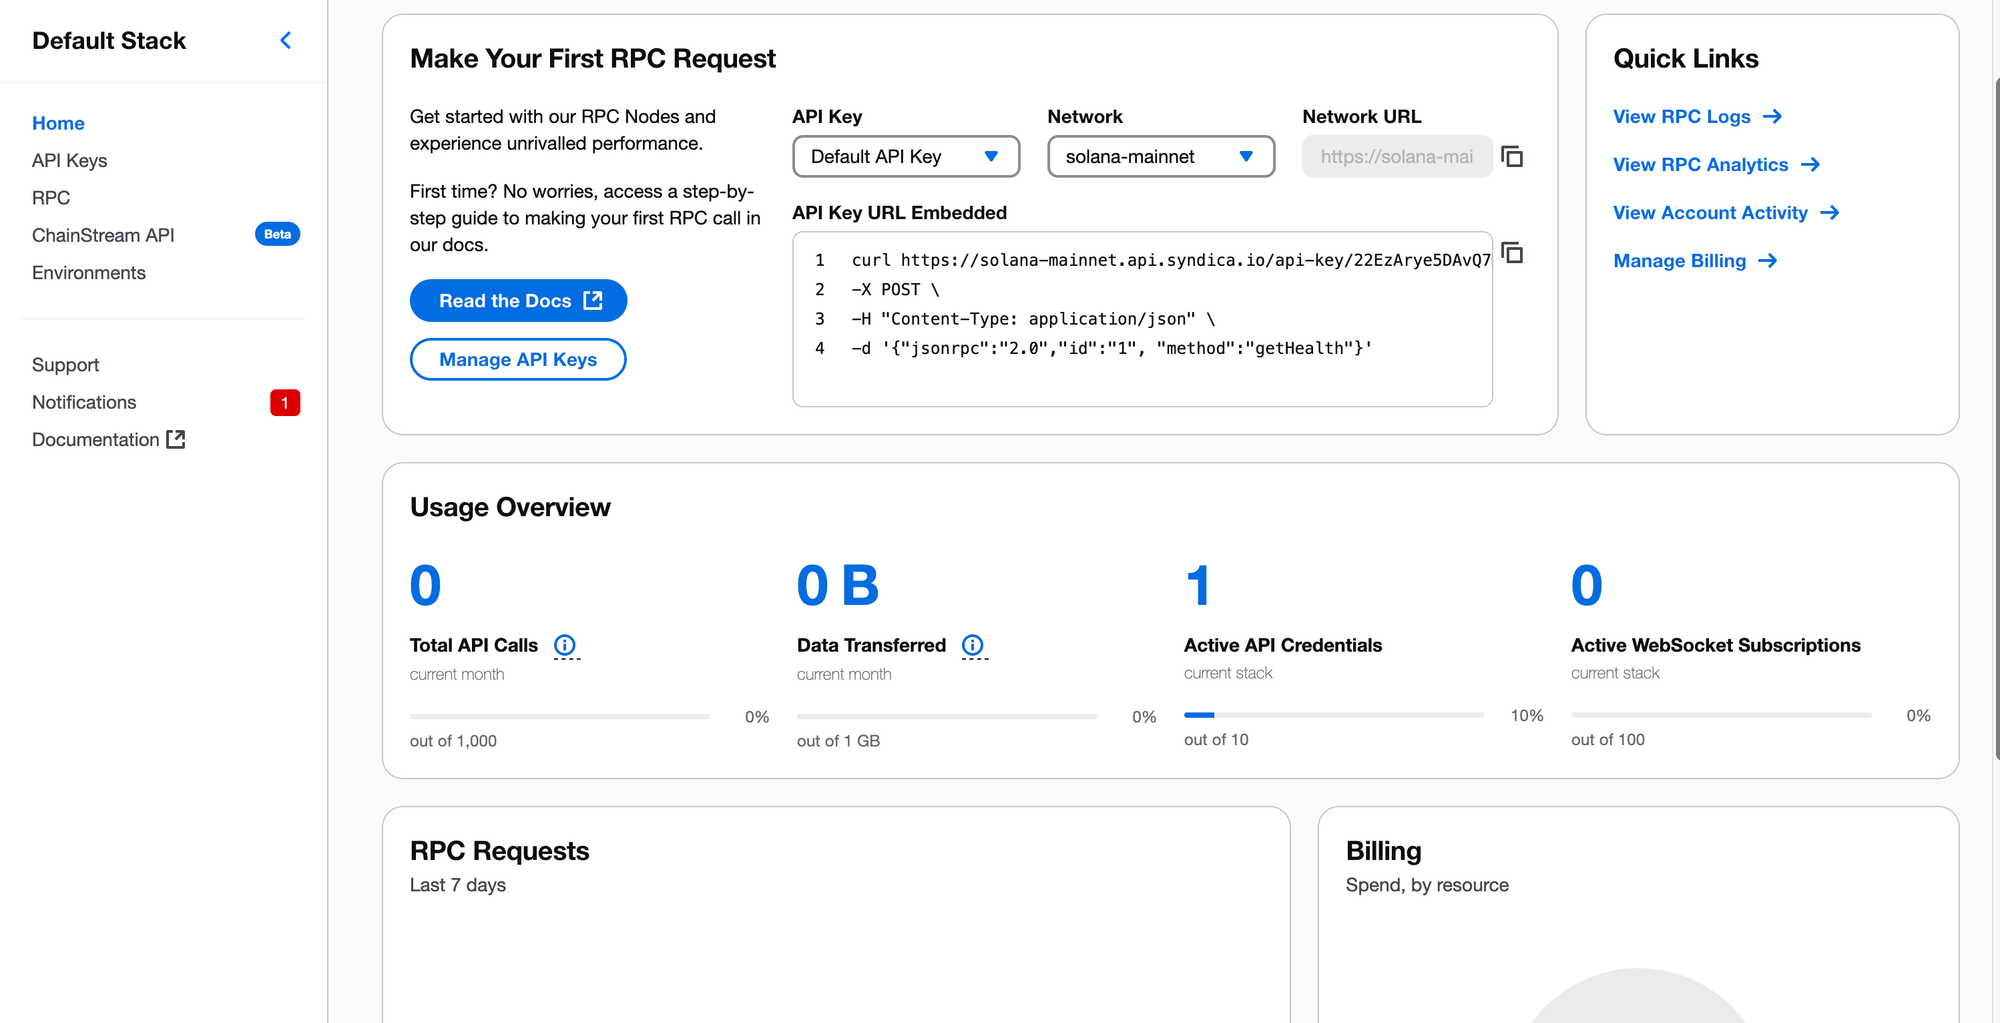
Task: Click the 'out of 1,000' limit text
Action: click(x=453, y=741)
